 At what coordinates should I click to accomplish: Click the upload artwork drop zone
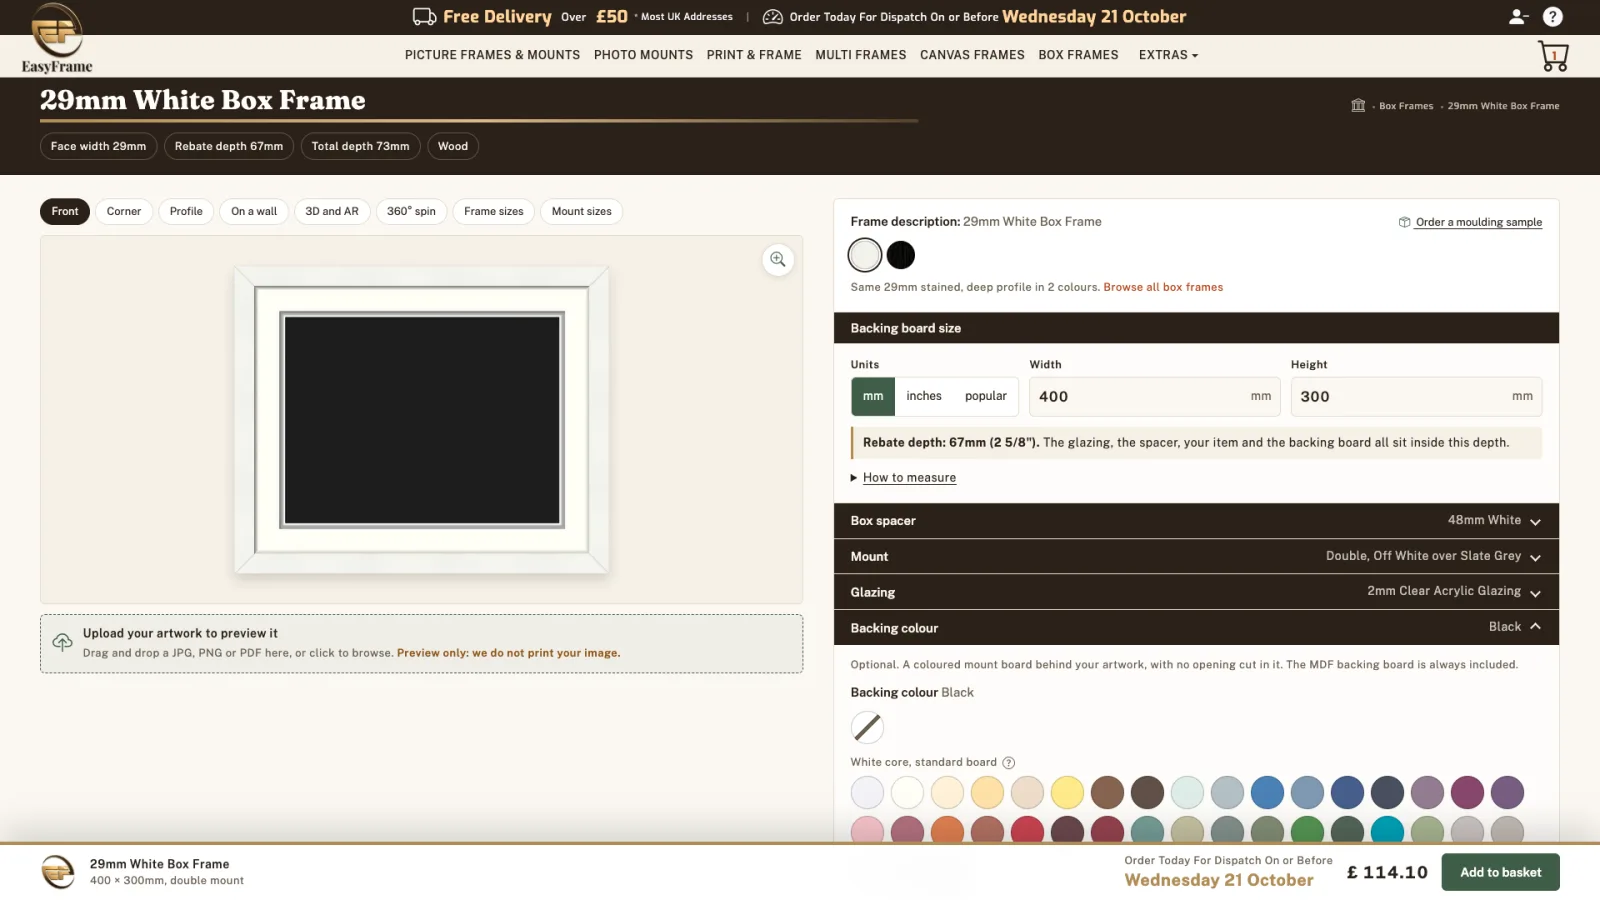tap(421, 643)
